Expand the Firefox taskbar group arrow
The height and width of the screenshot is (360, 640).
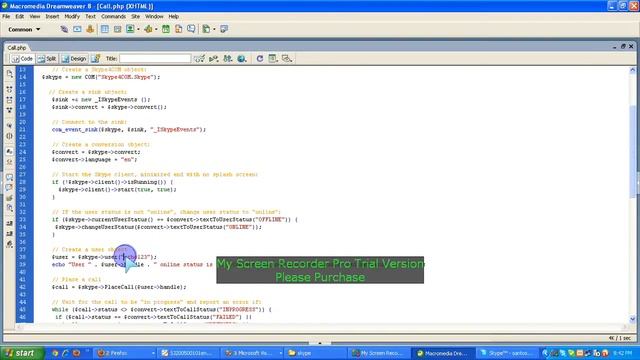click(153, 353)
